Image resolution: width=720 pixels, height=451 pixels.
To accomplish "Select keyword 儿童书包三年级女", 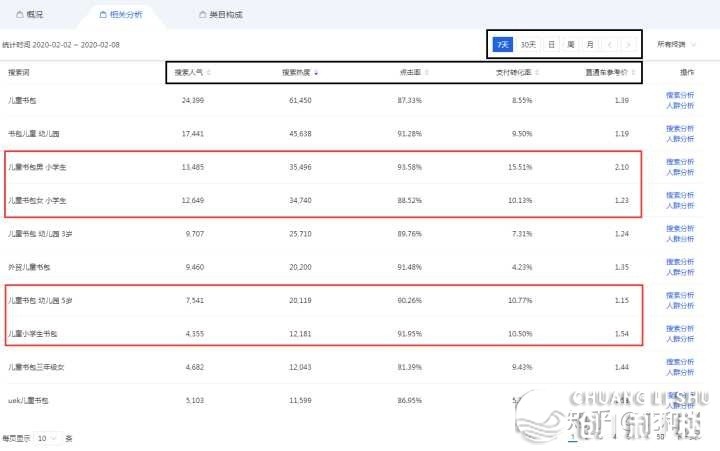I will (36, 367).
